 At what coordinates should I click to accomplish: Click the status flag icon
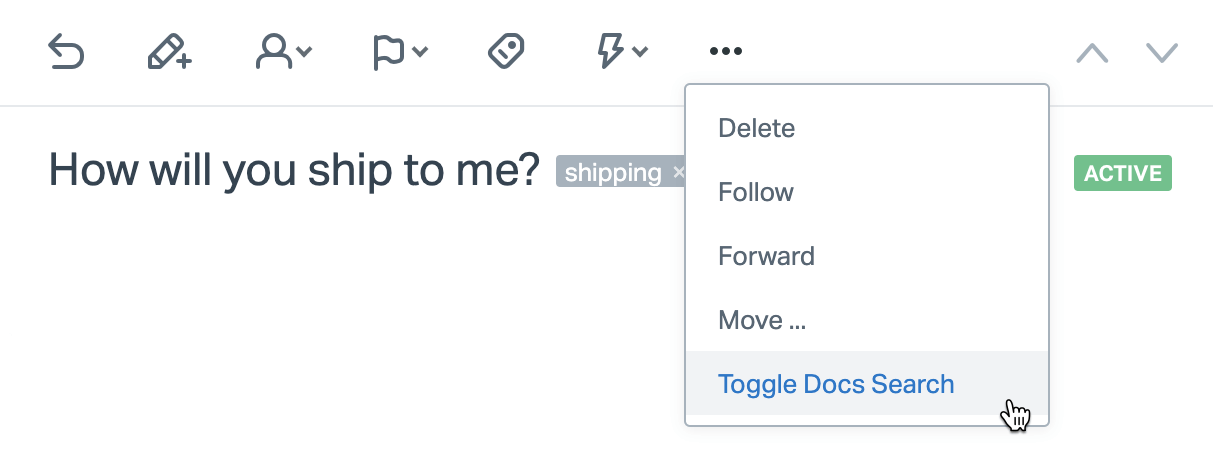[x=388, y=52]
